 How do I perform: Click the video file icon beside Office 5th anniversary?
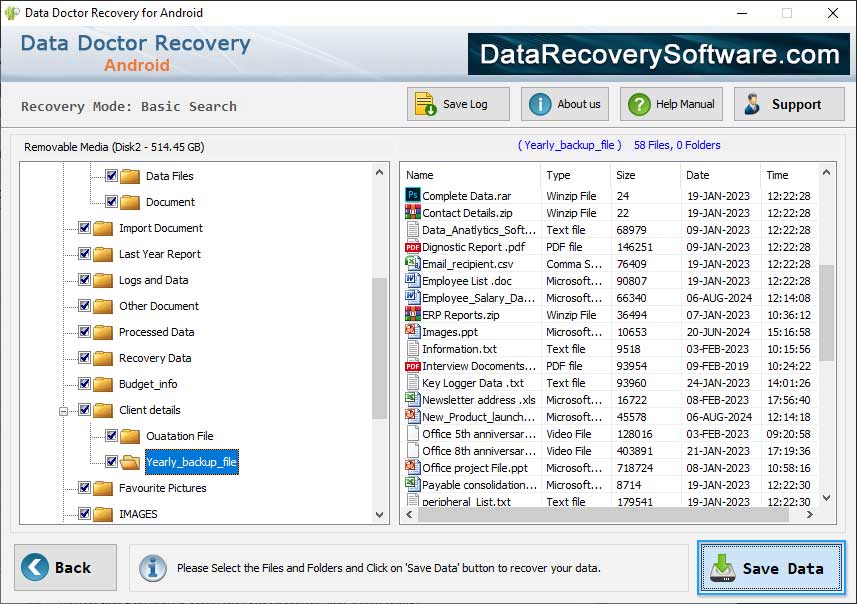point(414,434)
